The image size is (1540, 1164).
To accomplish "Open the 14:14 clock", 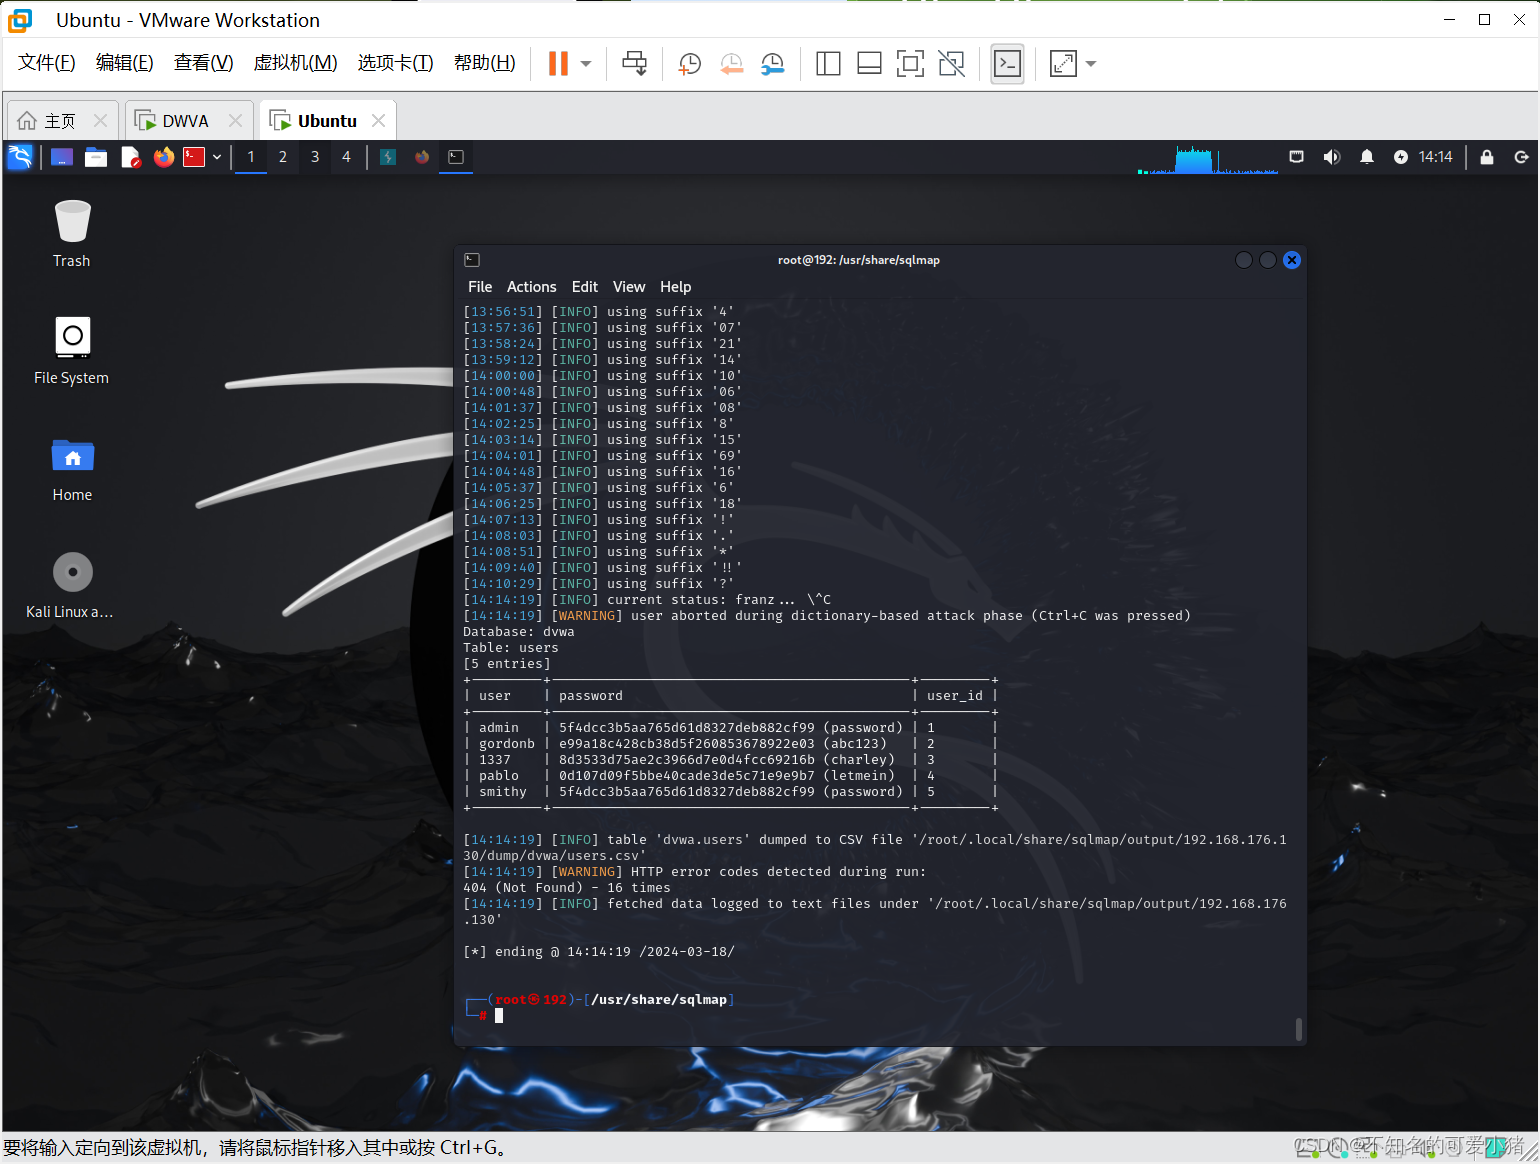I will (x=1436, y=157).
